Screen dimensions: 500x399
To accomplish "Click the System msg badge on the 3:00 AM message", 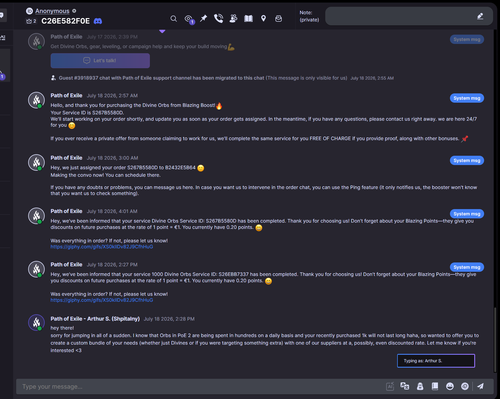I will click(x=467, y=161).
